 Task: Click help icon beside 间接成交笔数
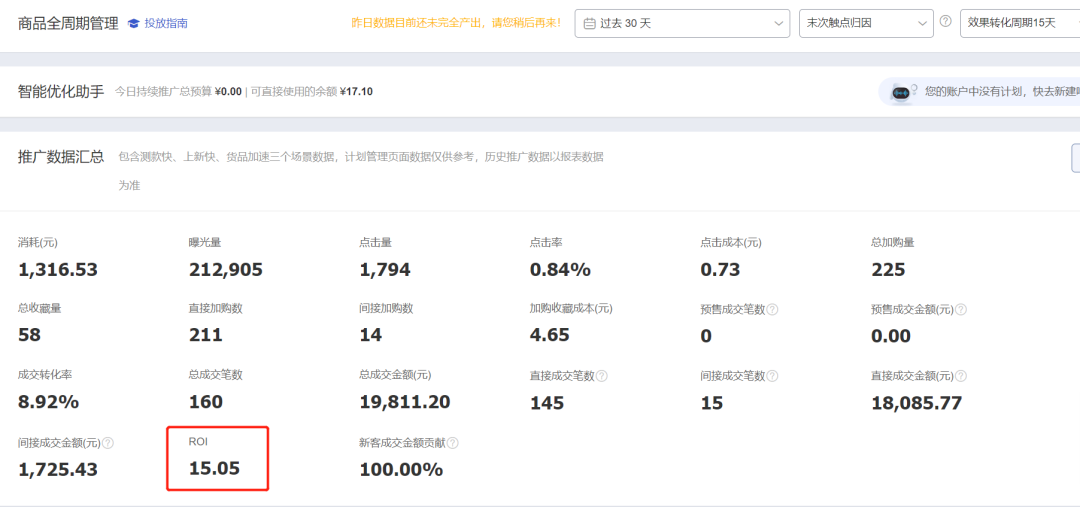tap(772, 376)
